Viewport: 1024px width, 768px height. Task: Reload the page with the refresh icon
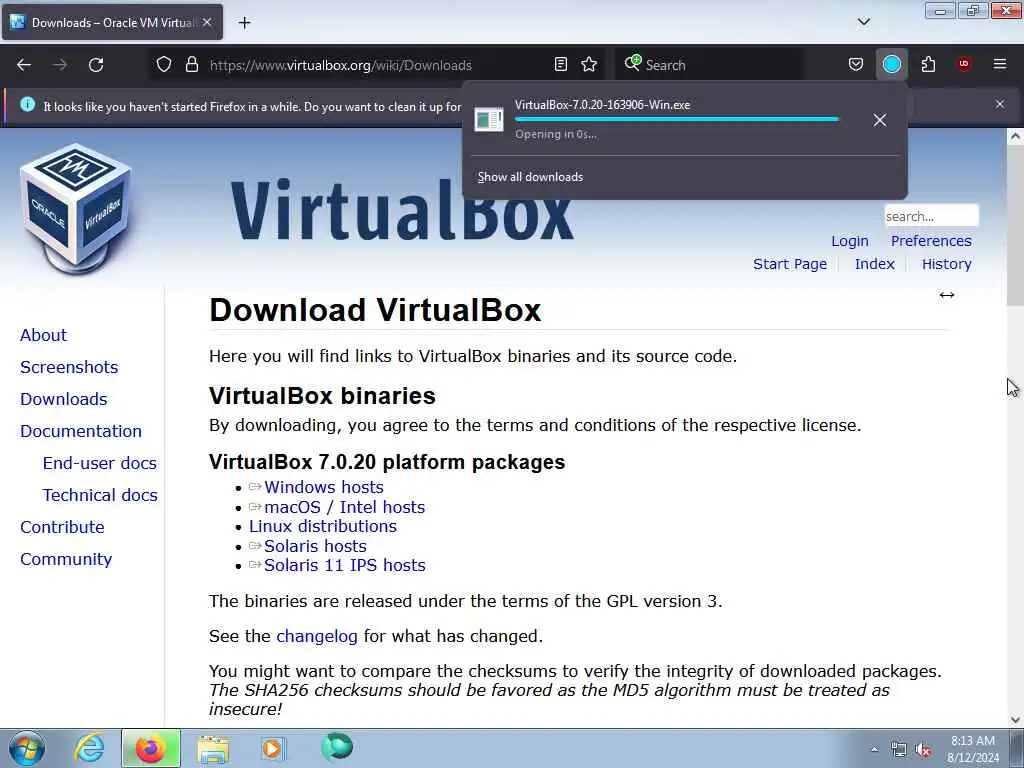[96, 65]
